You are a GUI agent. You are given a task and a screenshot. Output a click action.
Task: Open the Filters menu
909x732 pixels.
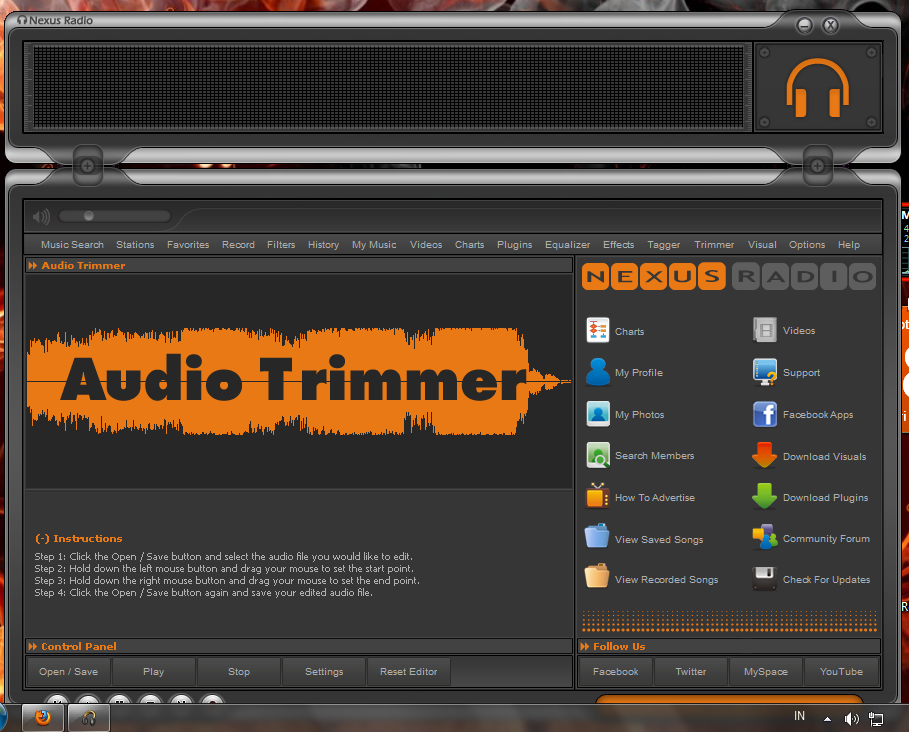pos(281,245)
